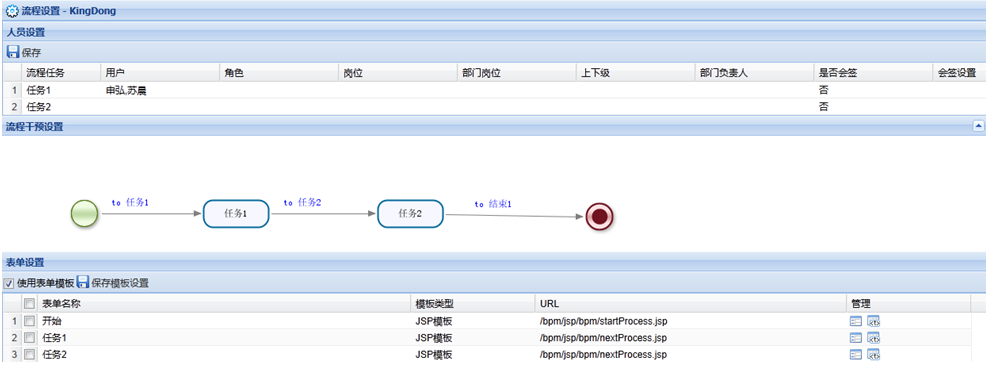Select the 任务1 node in flow diagram
This screenshot has height=371, width=986.
[x=236, y=213]
